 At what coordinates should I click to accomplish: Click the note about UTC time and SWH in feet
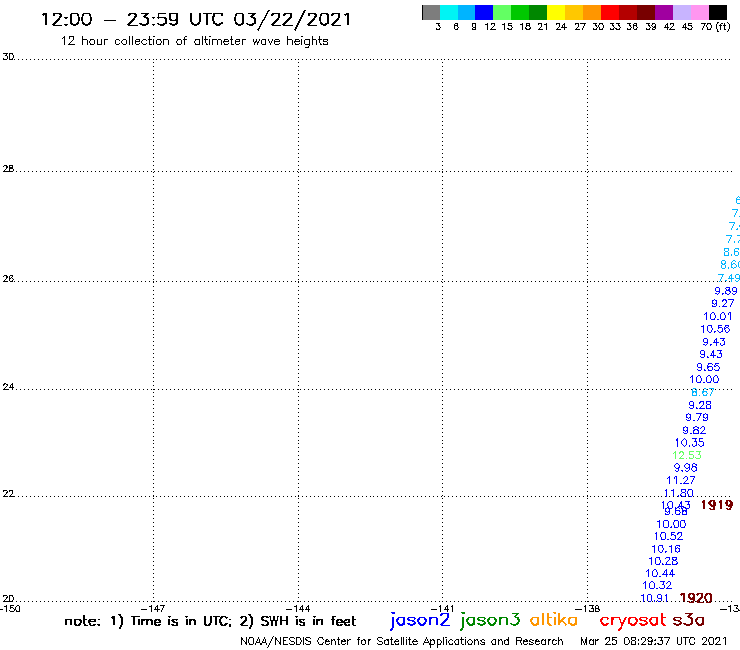(210, 621)
